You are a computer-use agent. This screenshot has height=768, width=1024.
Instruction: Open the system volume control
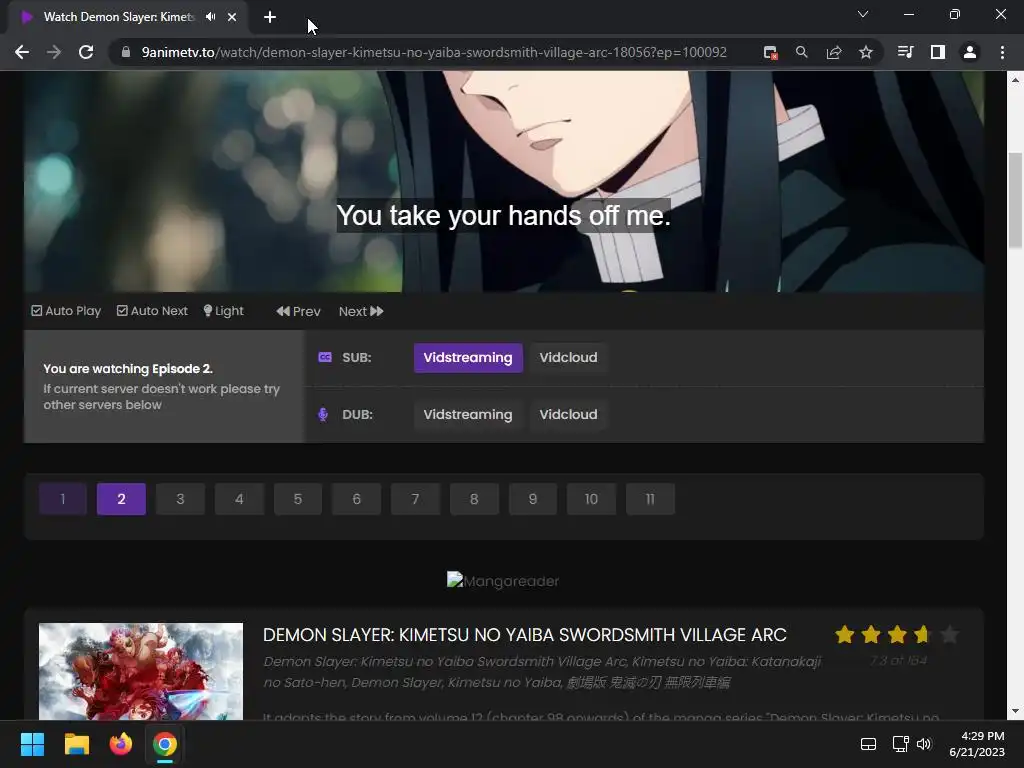(x=924, y=744)
